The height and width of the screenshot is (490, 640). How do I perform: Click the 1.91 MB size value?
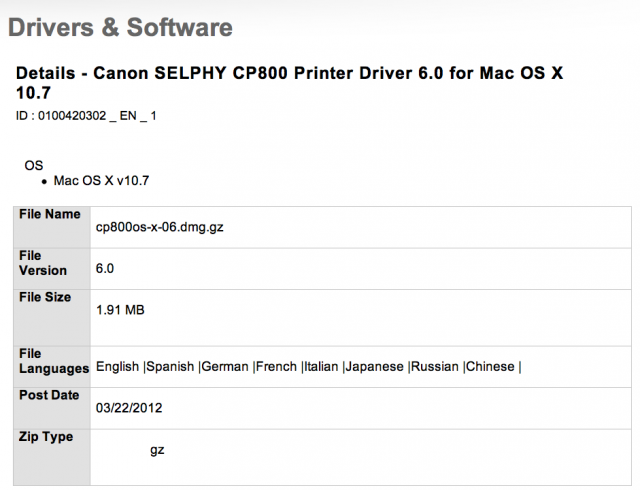tap(120, 311)
